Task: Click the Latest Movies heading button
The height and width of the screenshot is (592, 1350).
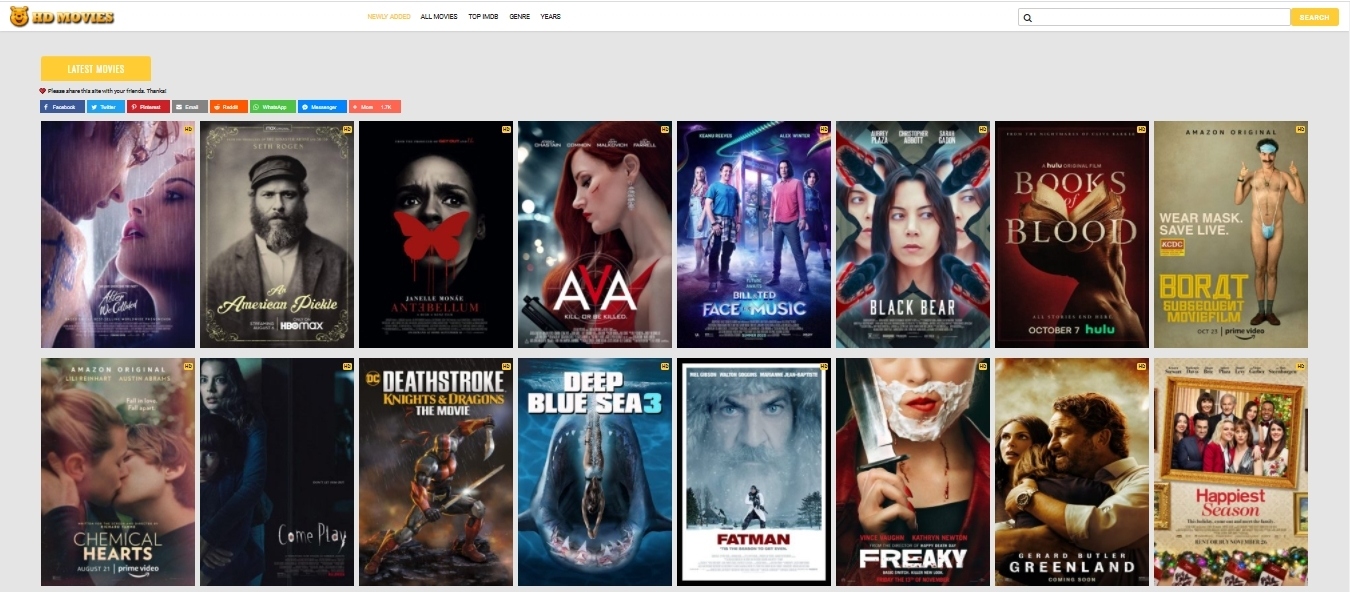Action: point(96,69)
